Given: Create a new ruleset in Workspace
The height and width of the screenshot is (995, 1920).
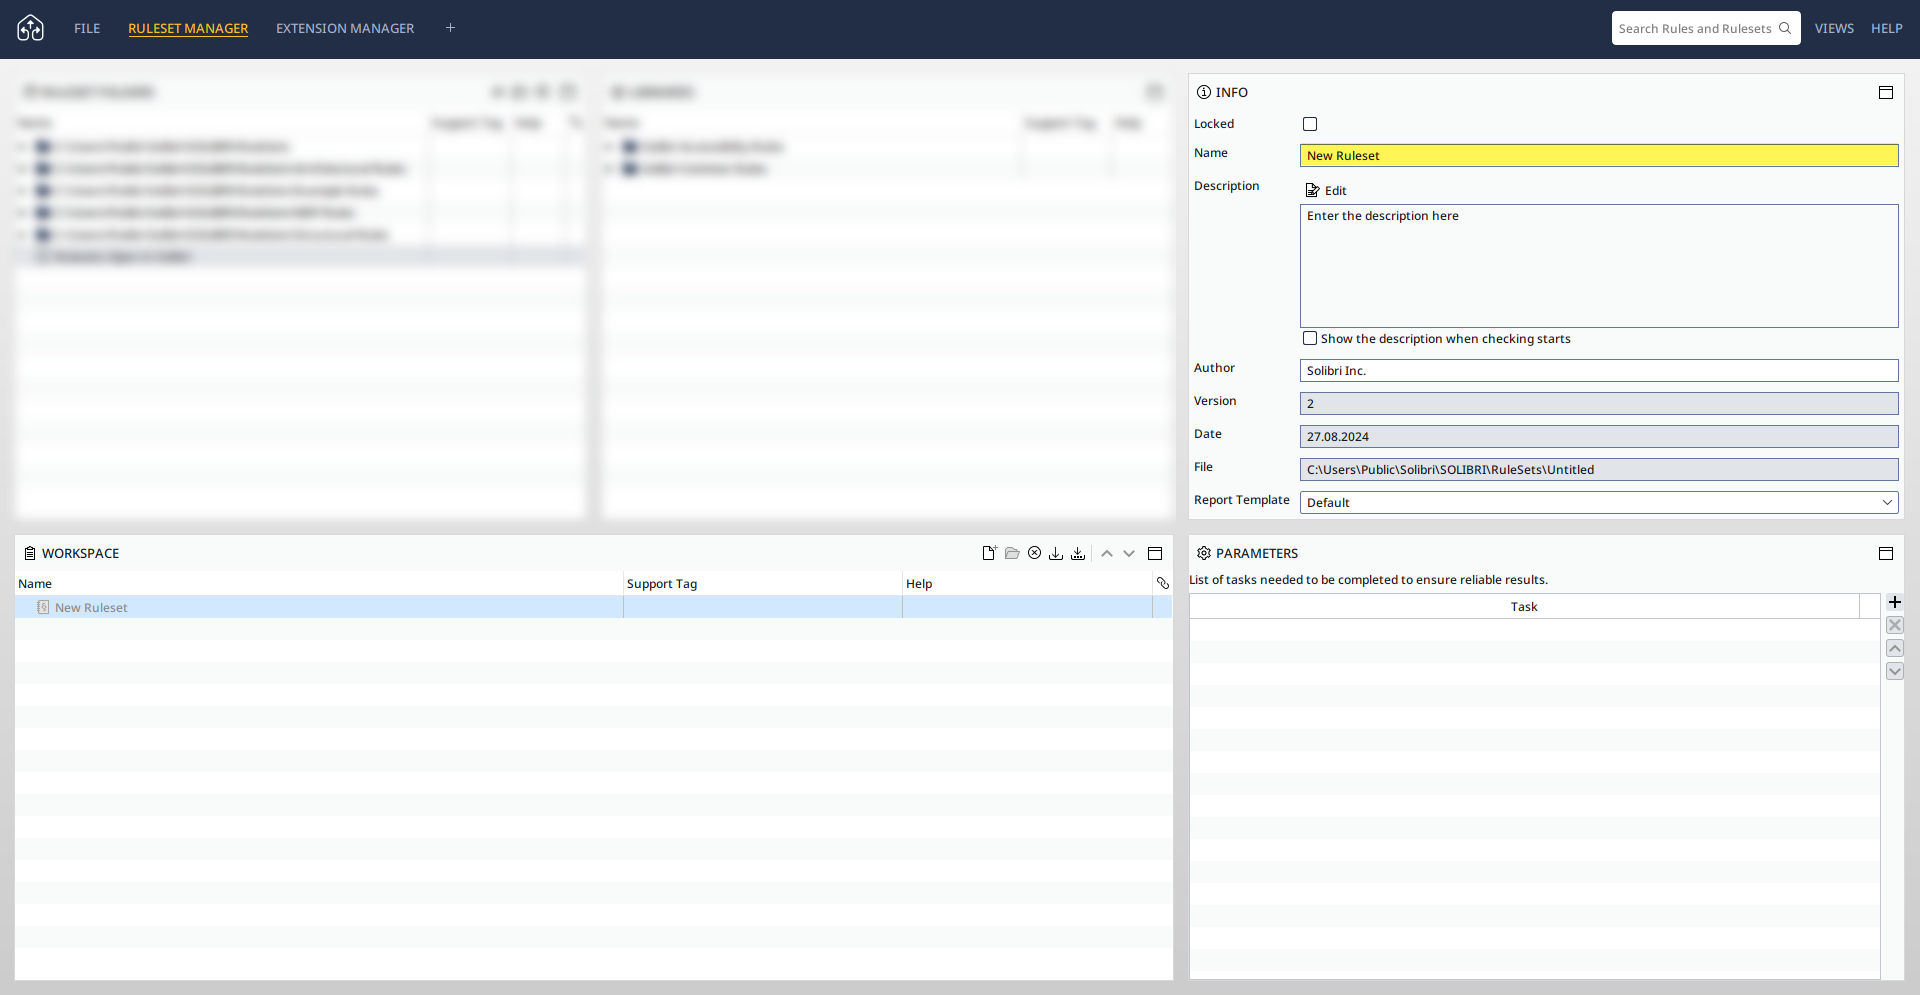Looking at the screenshot, I should click(989, 553).
